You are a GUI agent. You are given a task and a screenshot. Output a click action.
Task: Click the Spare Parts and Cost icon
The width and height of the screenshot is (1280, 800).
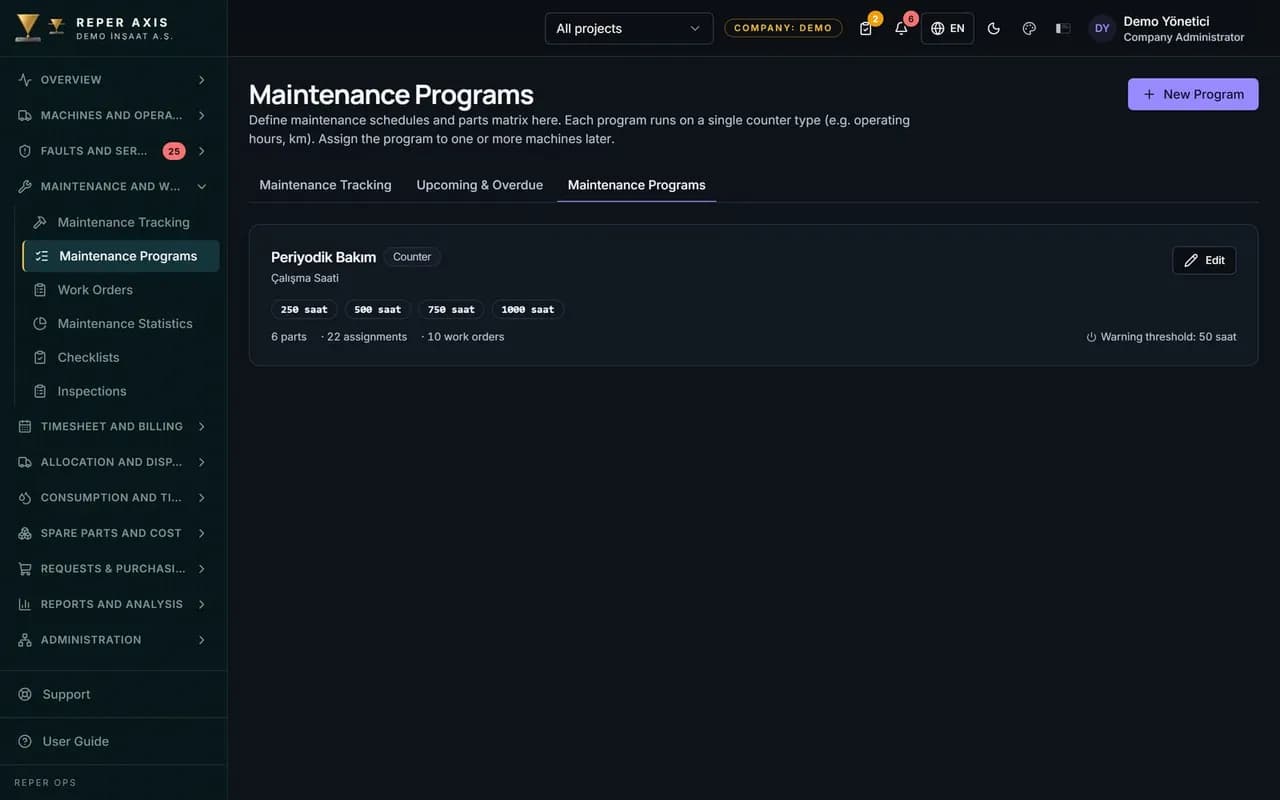pyautogui.click(x=25, y=533)
